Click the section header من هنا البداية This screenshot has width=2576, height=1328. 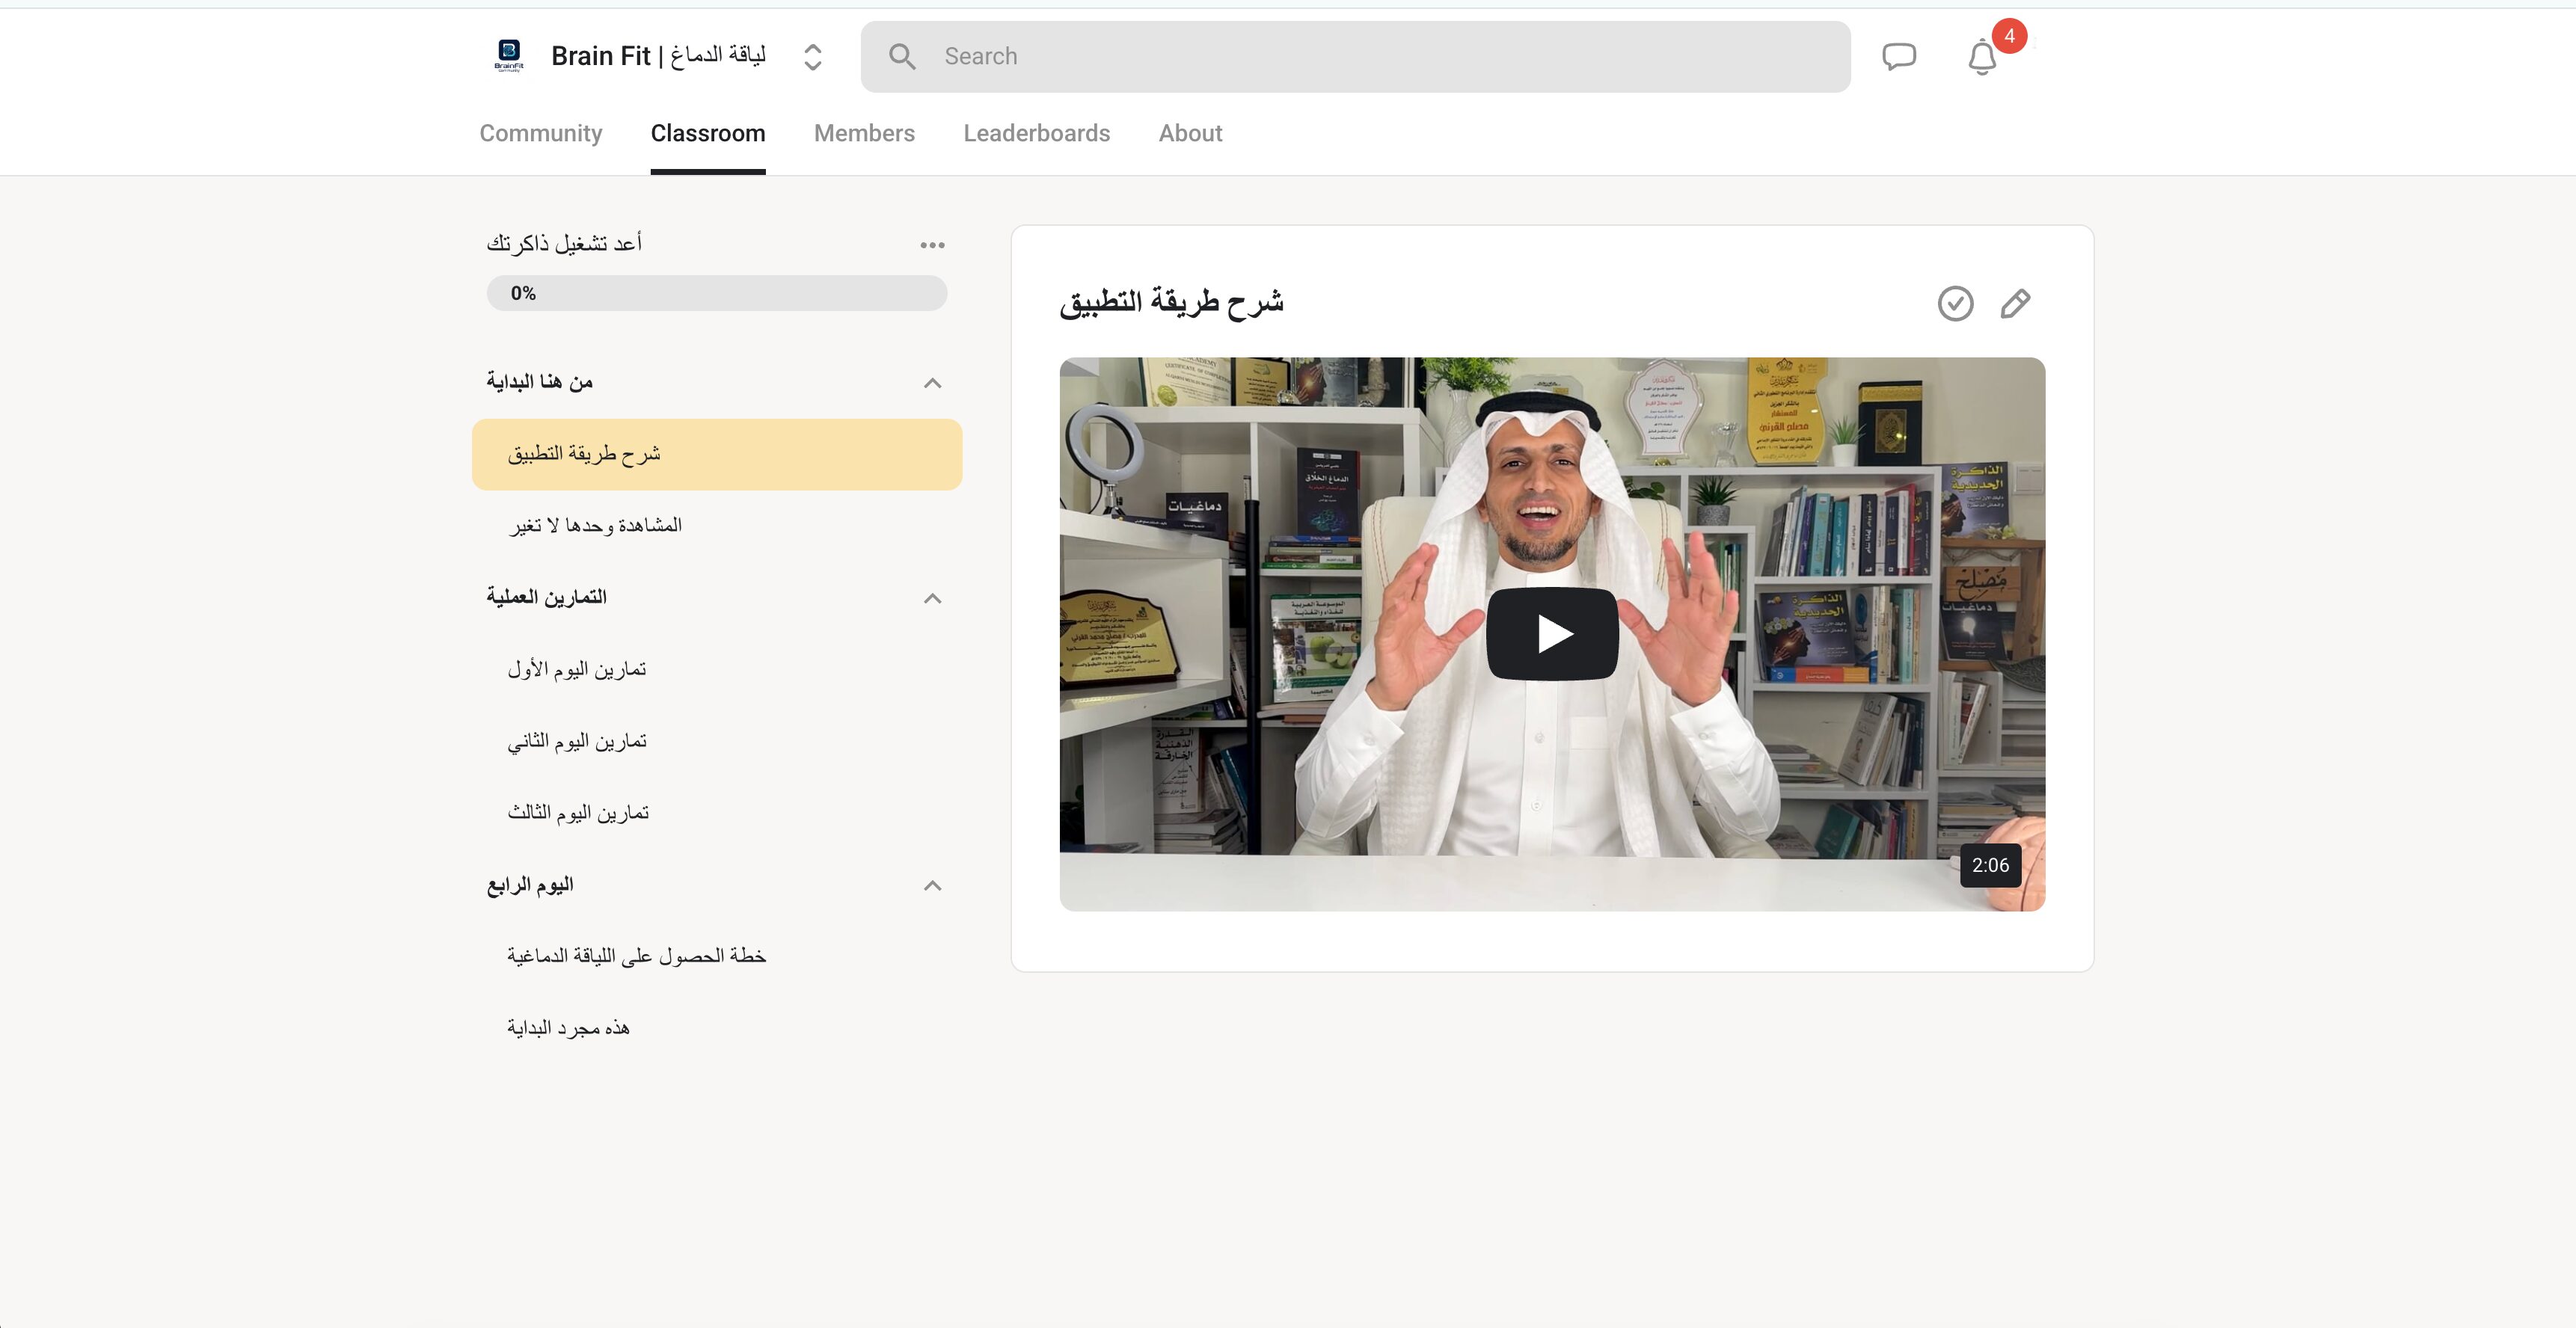point(540,382)
